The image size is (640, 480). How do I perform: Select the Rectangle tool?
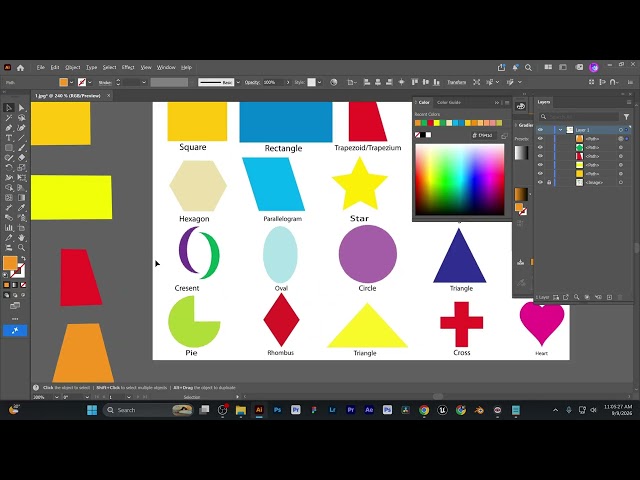pyautogui.click(x=9, y=148)
